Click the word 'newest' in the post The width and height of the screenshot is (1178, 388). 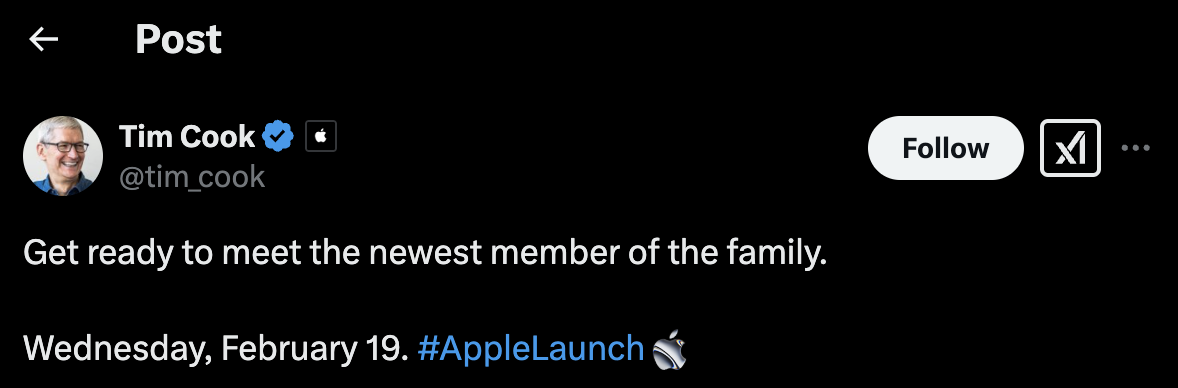coord(424,253)
